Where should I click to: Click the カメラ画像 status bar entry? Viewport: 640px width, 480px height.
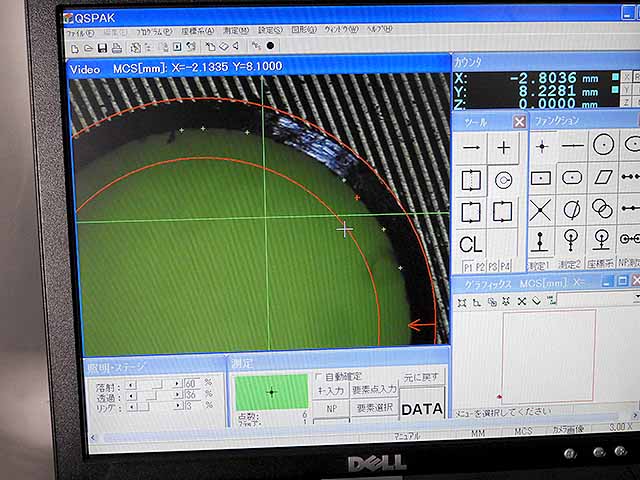pyautogui.click(x=568, y=429)
